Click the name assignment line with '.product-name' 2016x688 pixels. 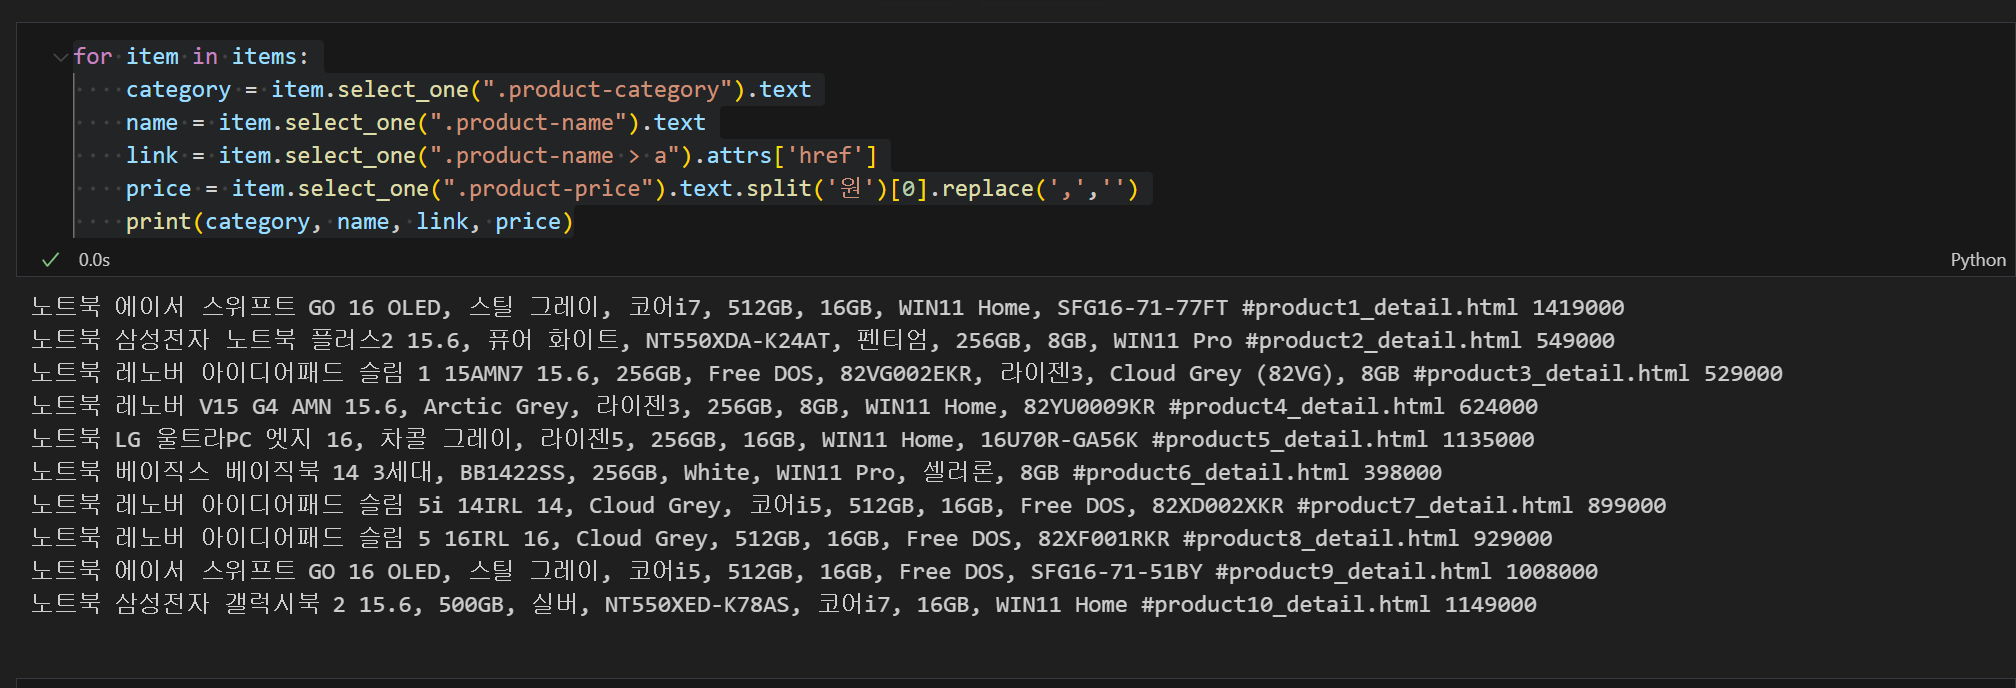pos(415,123)
